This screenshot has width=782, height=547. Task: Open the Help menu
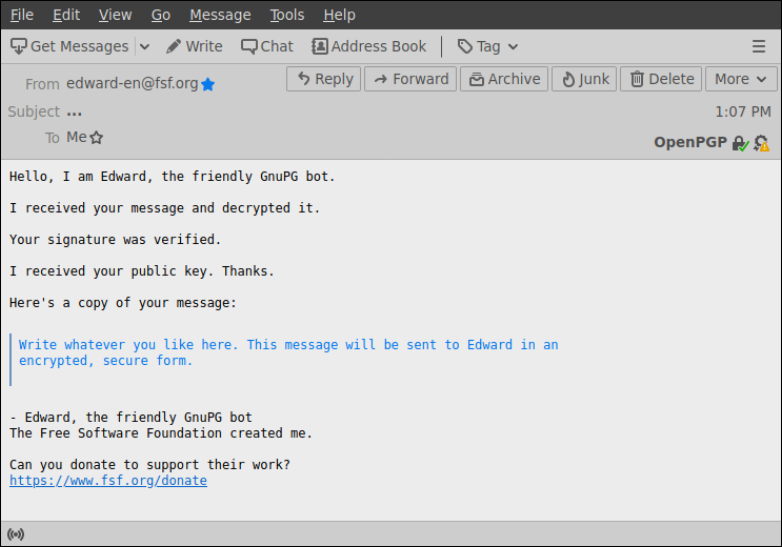pyautogui.click(x=339, y=15)
